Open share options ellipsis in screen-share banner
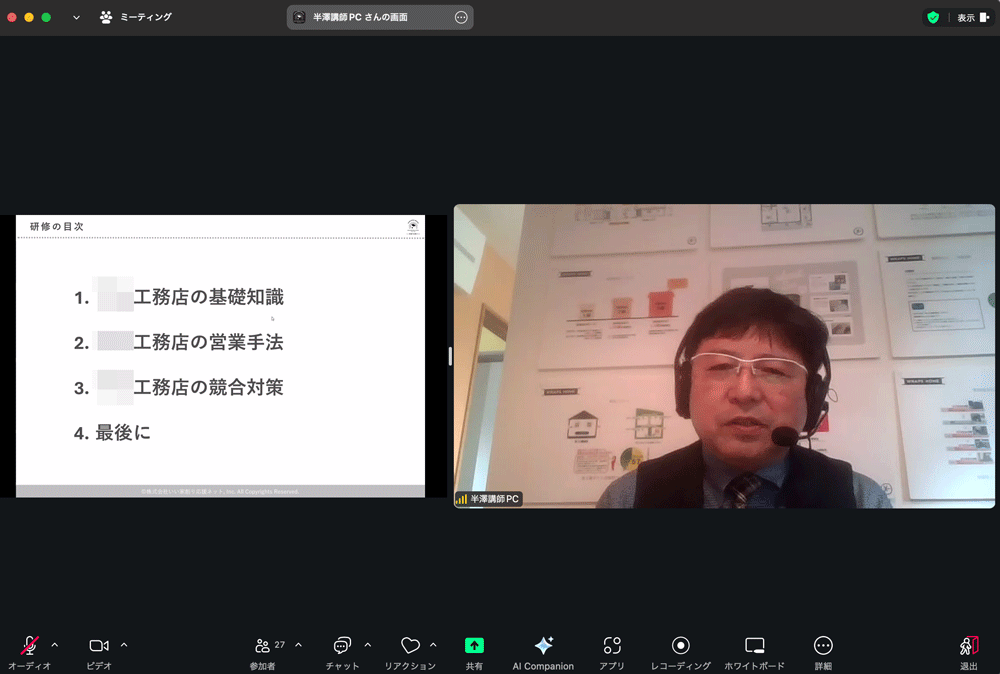 point(461,17)
